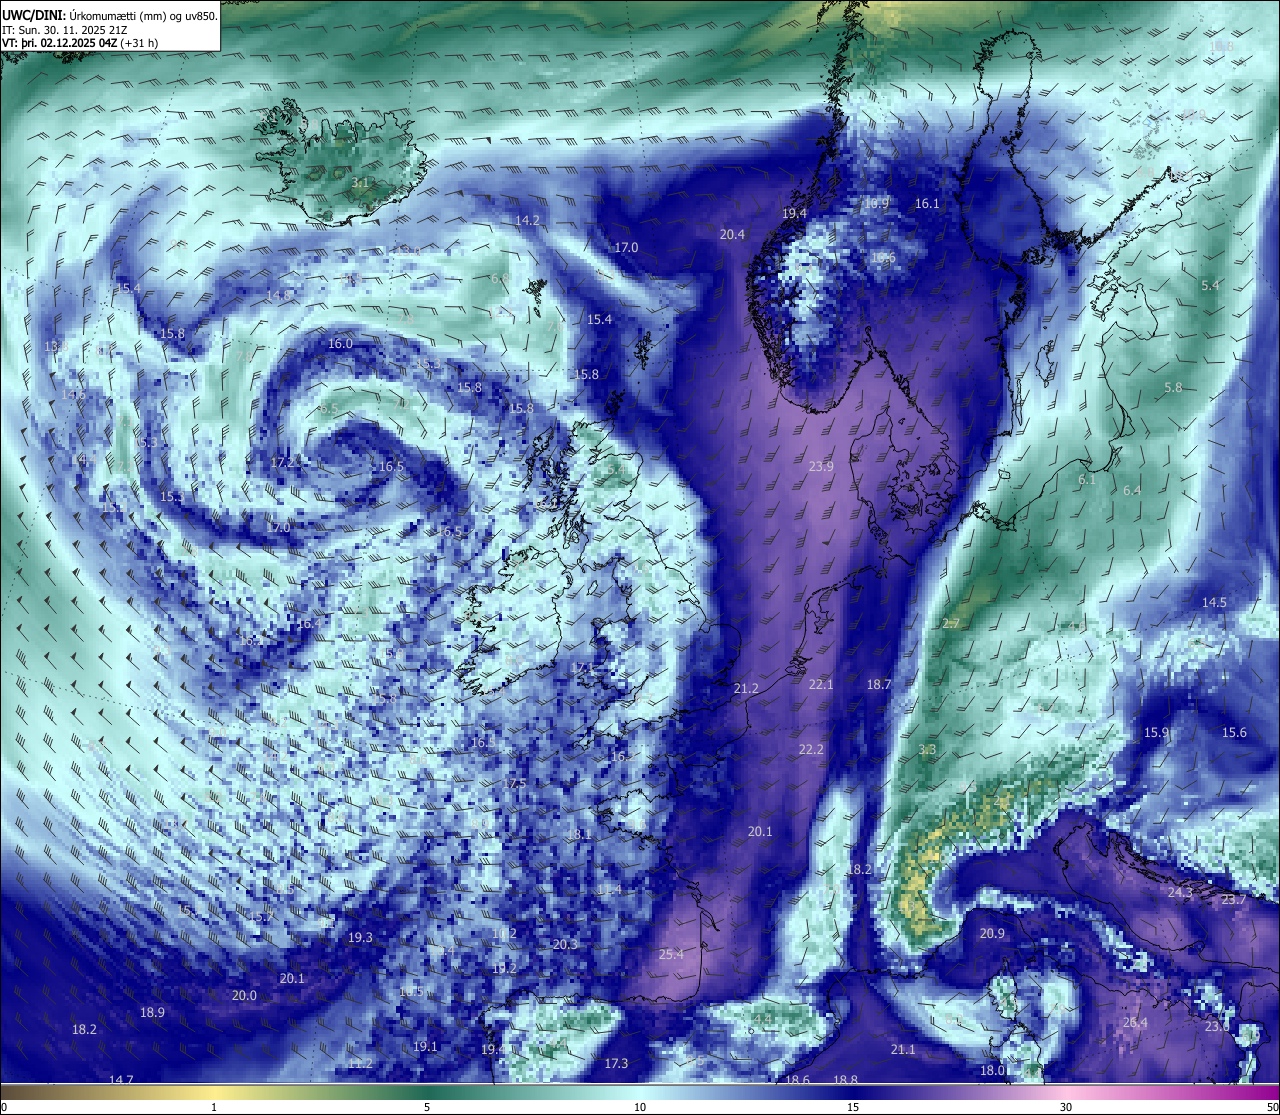Select the 23.7 value on the map
1280x1115 pixels.
click(1234, 900)
